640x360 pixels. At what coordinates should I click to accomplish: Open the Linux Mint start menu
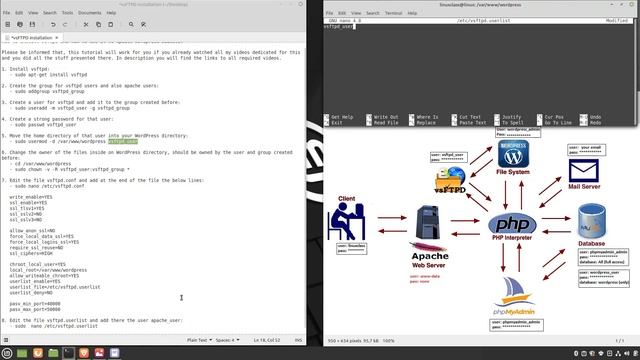tap(7, 353)
